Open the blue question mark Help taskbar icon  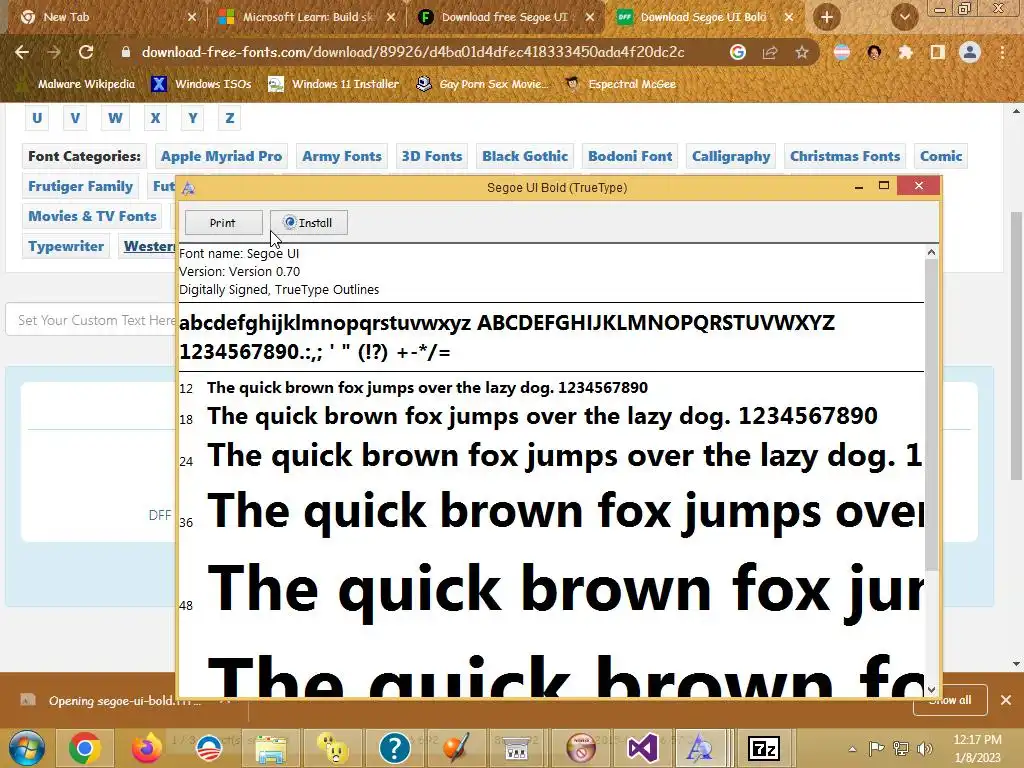coord(394,748)
